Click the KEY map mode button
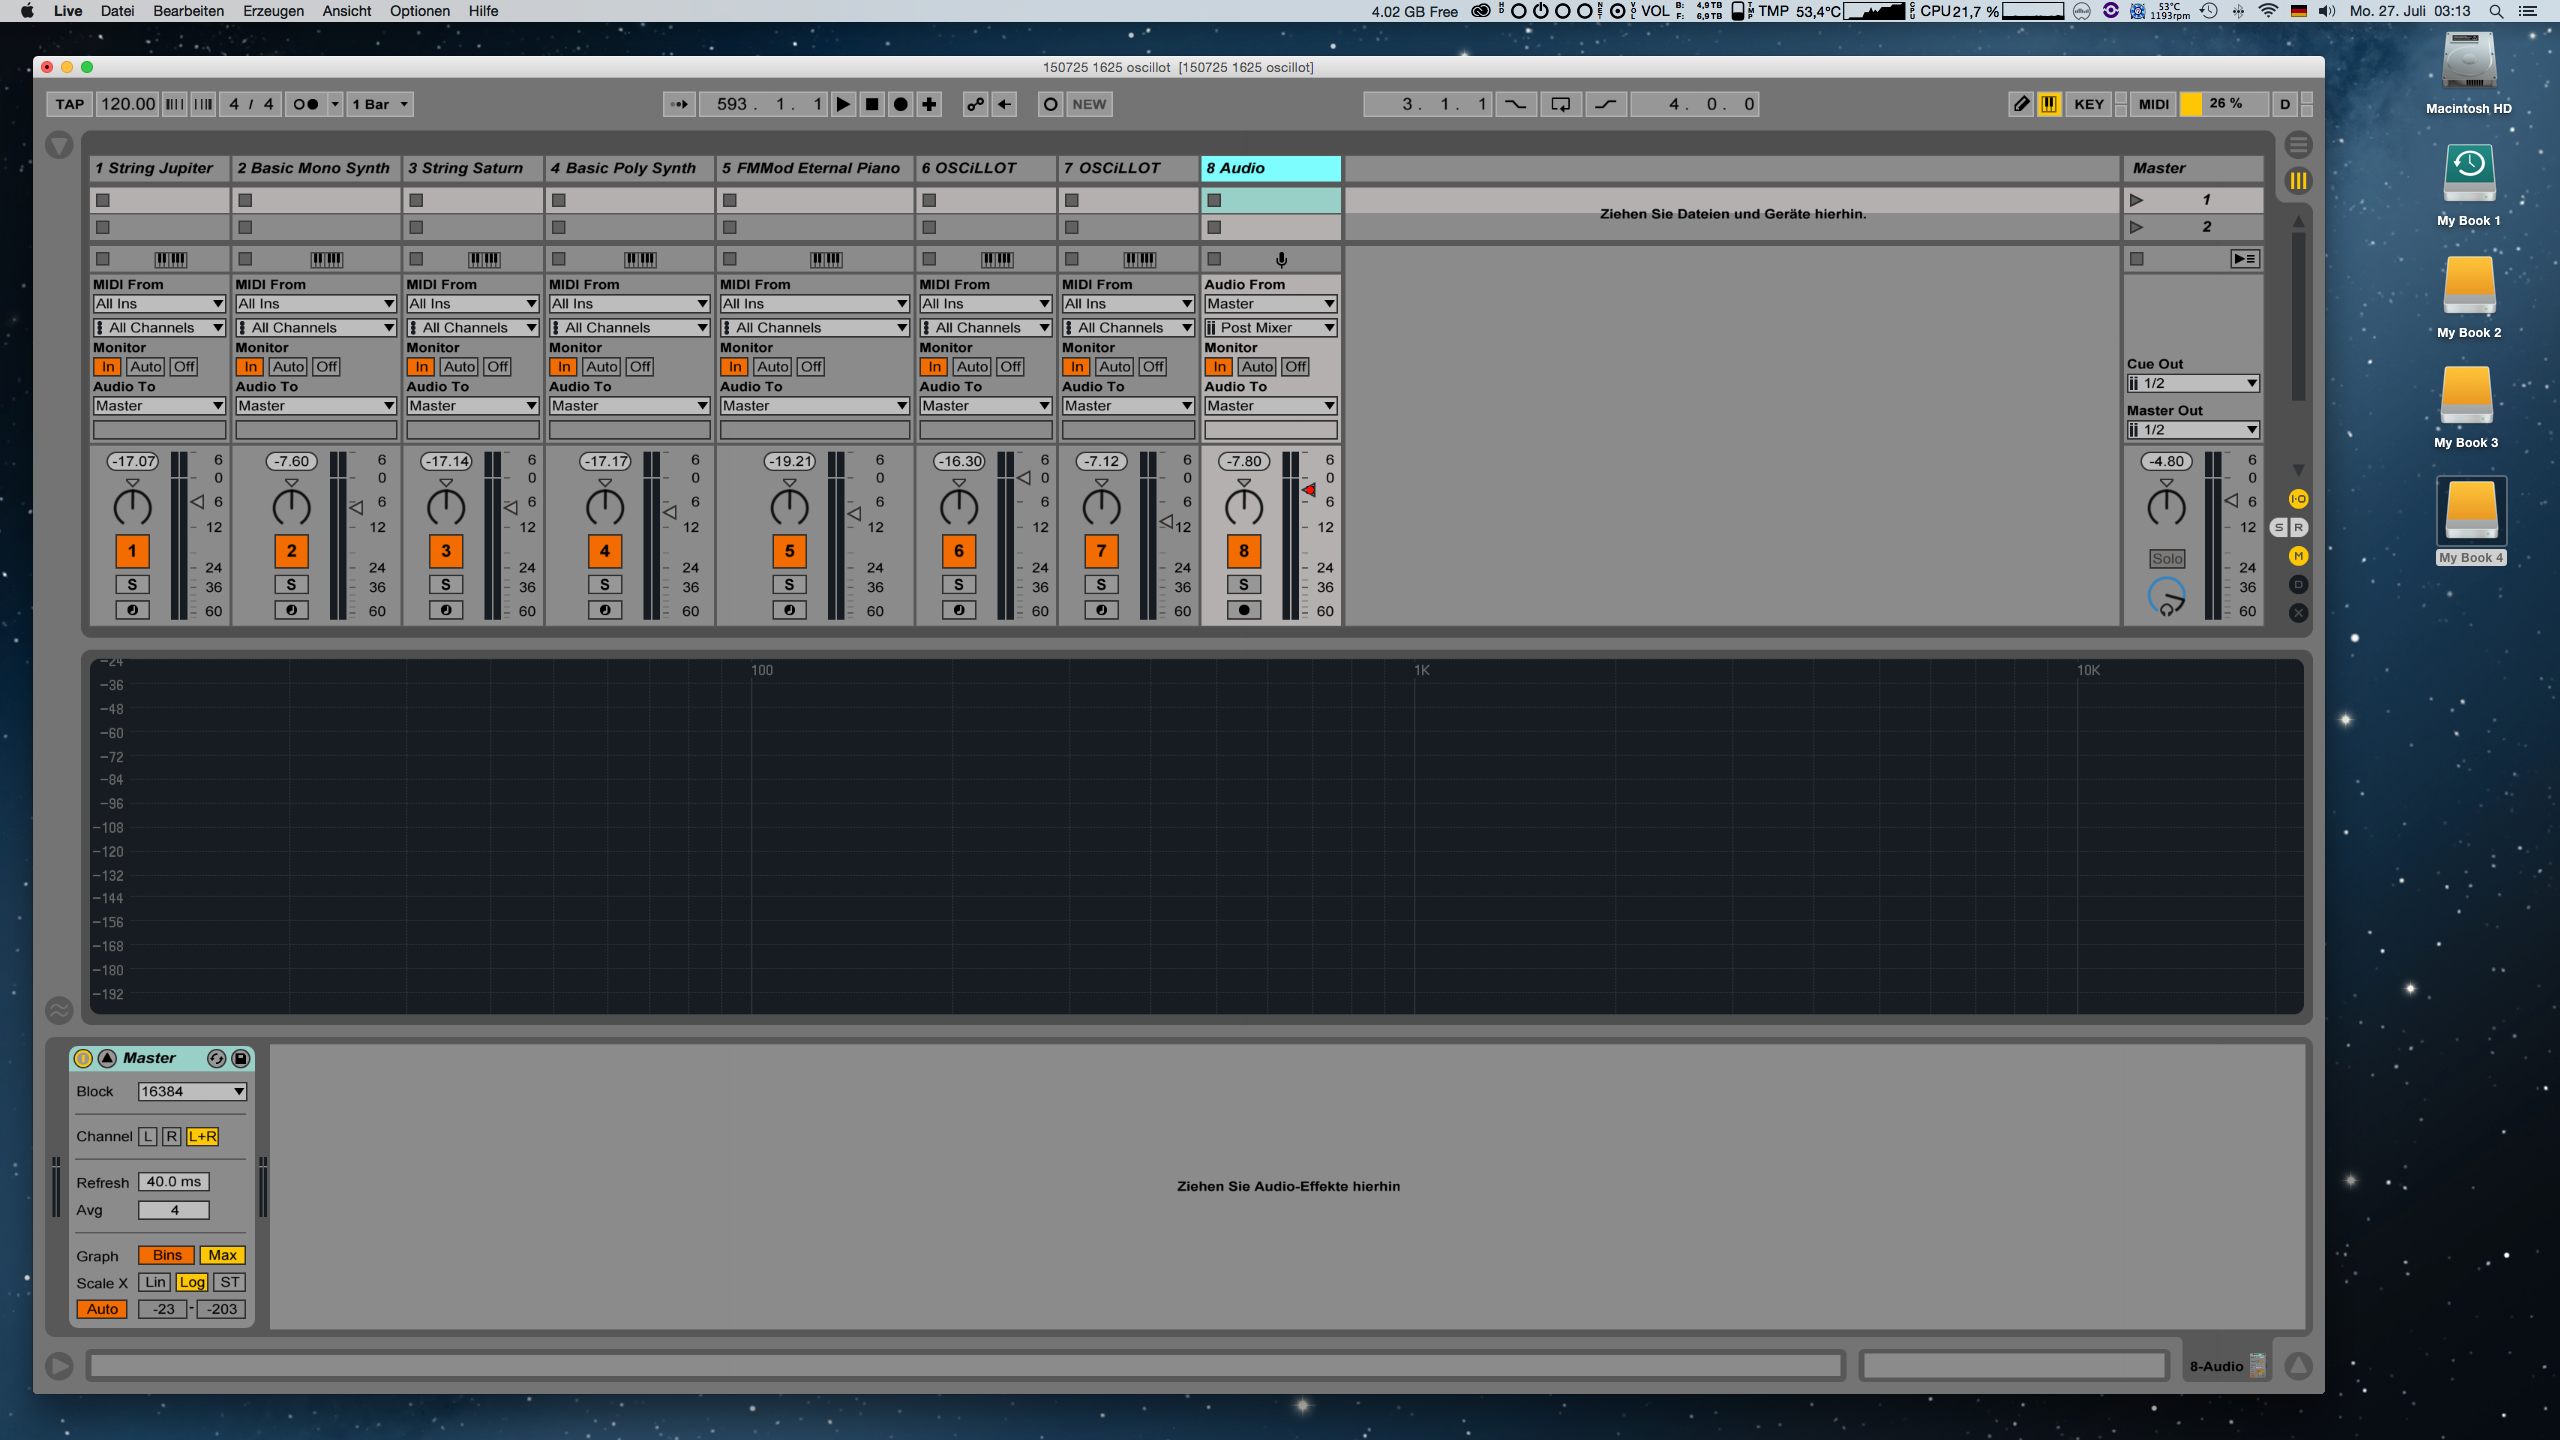 (x=2089, y=104)
